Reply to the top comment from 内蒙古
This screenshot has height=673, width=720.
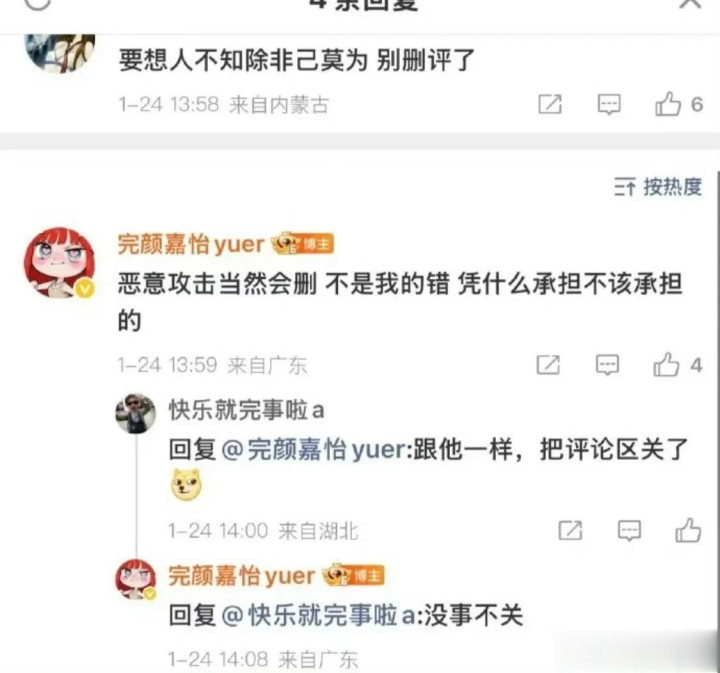609,104
